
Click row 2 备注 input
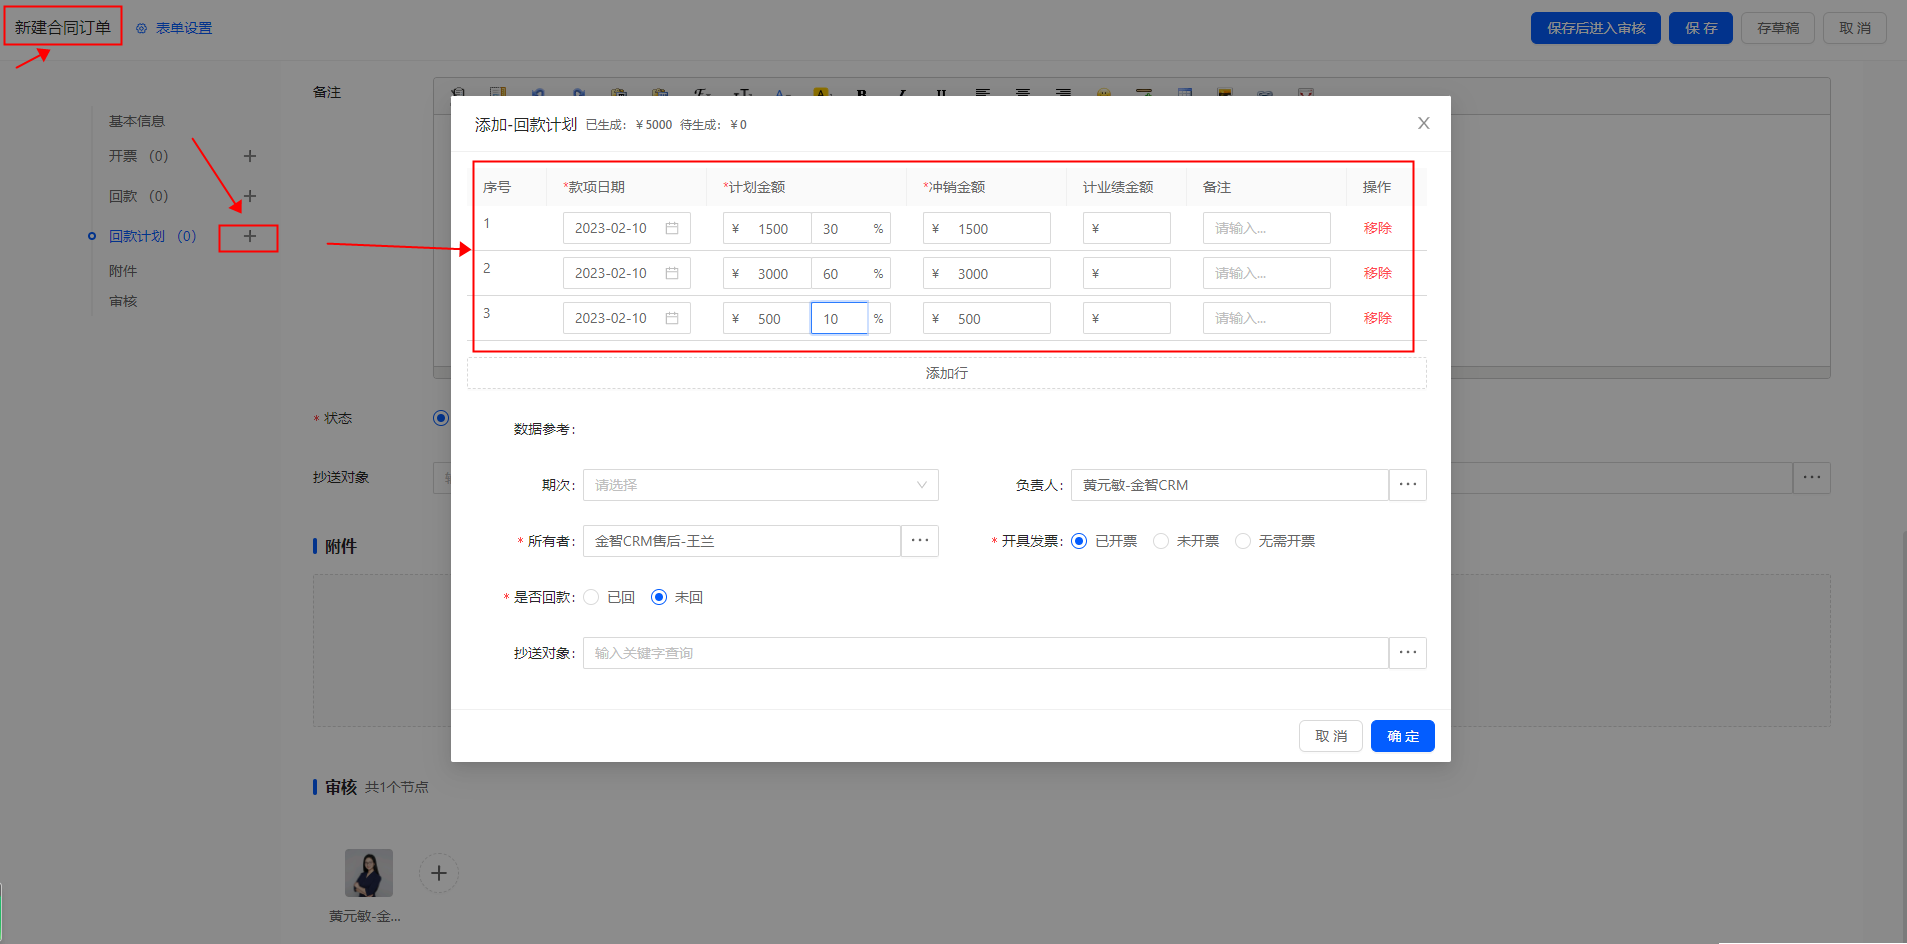pyautogui.click(x=1267, y=273)
